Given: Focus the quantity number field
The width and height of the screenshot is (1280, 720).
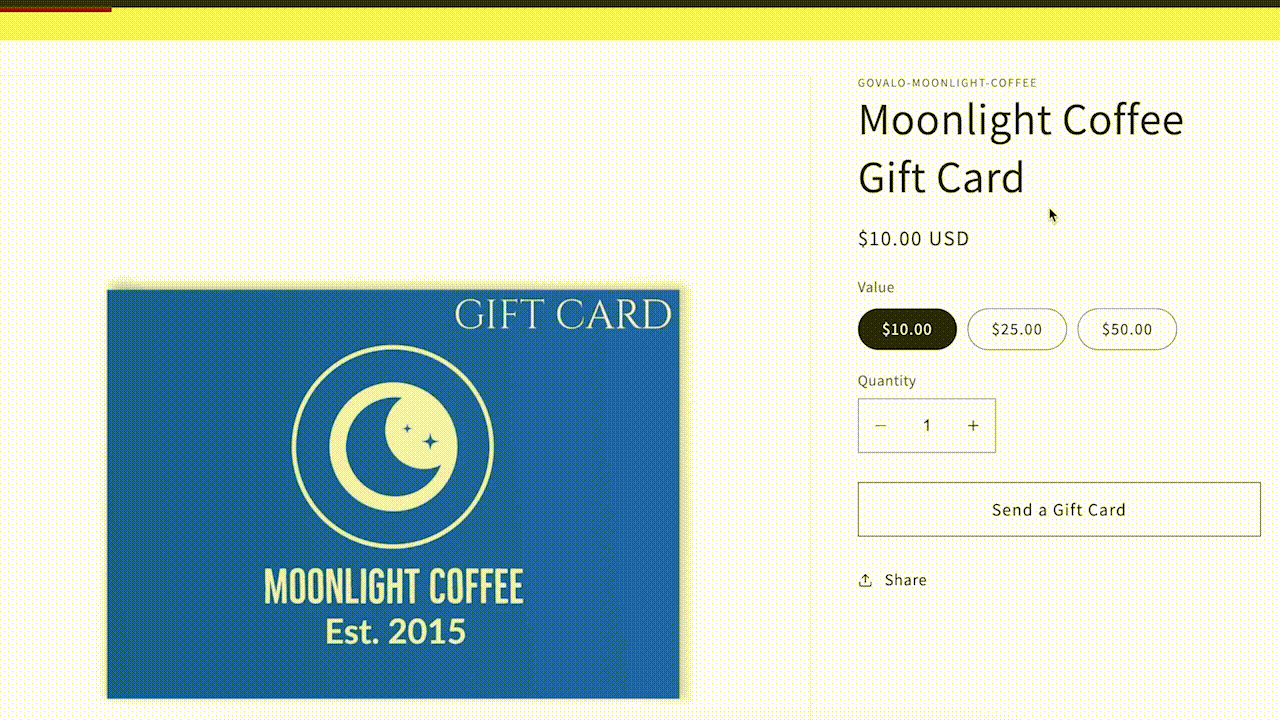Looking at the screenshot, I should (x=927, y=426).
